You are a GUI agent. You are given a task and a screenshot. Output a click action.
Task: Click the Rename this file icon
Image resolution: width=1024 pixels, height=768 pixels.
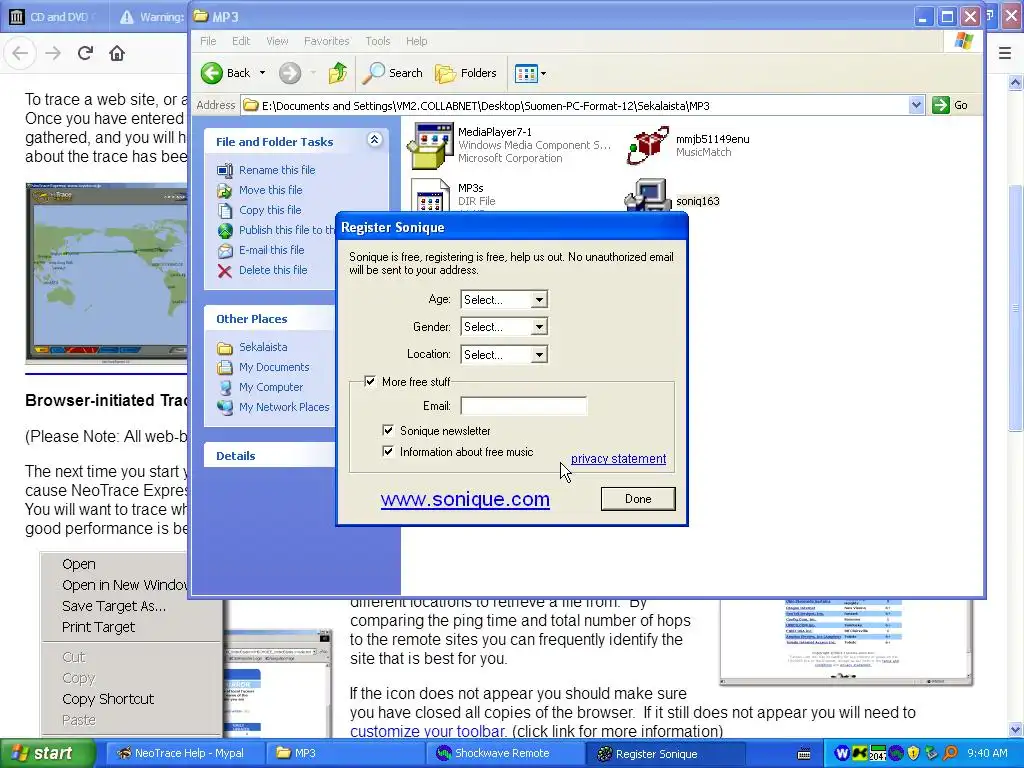click(225, 170)
